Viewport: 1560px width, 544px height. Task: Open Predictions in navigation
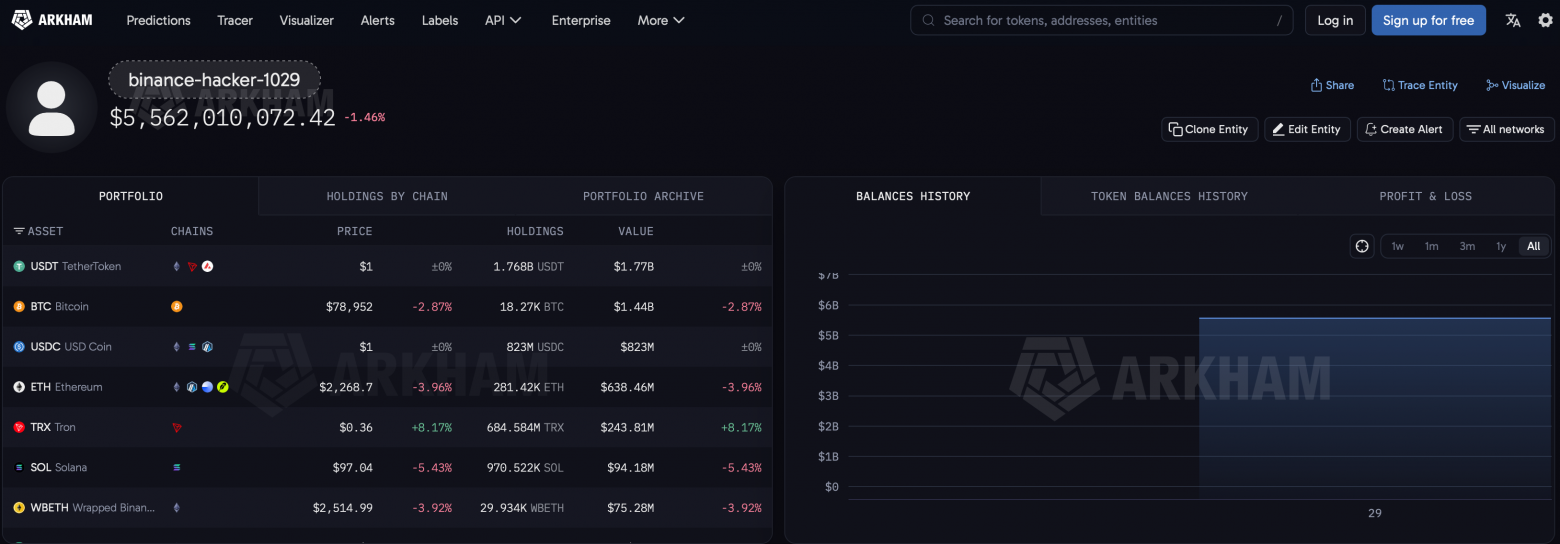(158, 20)
